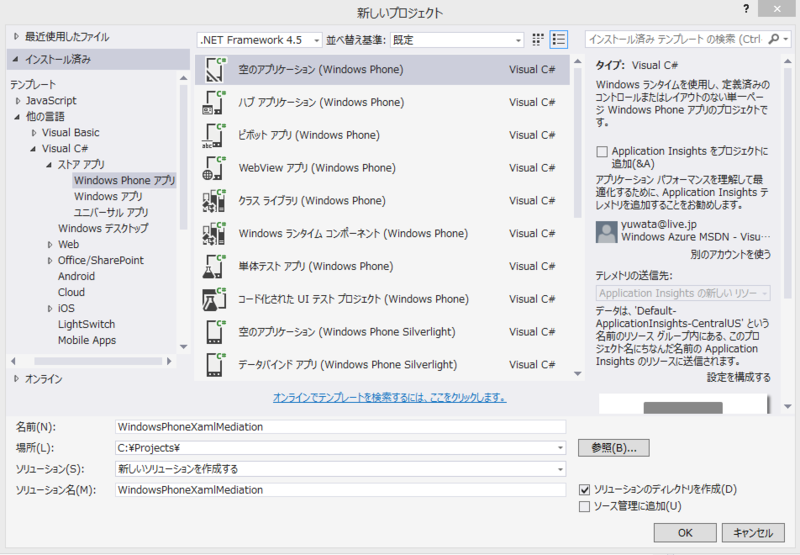
Task: Select the ピボット アプリ (Windows Phone) template icon
Action: tap(214, 135)
